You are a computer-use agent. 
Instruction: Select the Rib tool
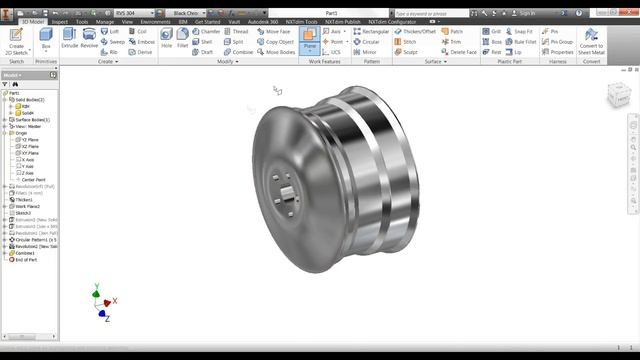click(x=109, y=52)
